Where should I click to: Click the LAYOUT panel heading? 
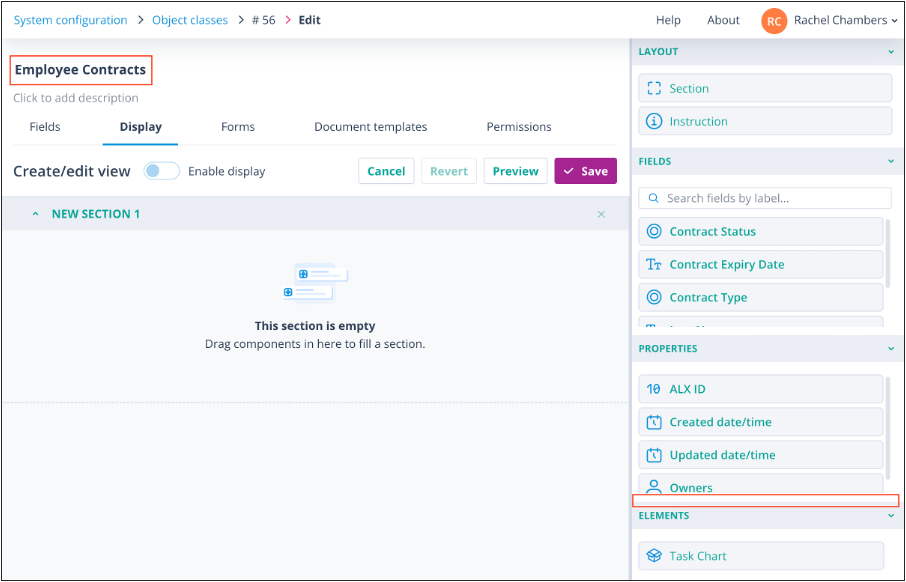pyautogui.click(x=658, y=51)
